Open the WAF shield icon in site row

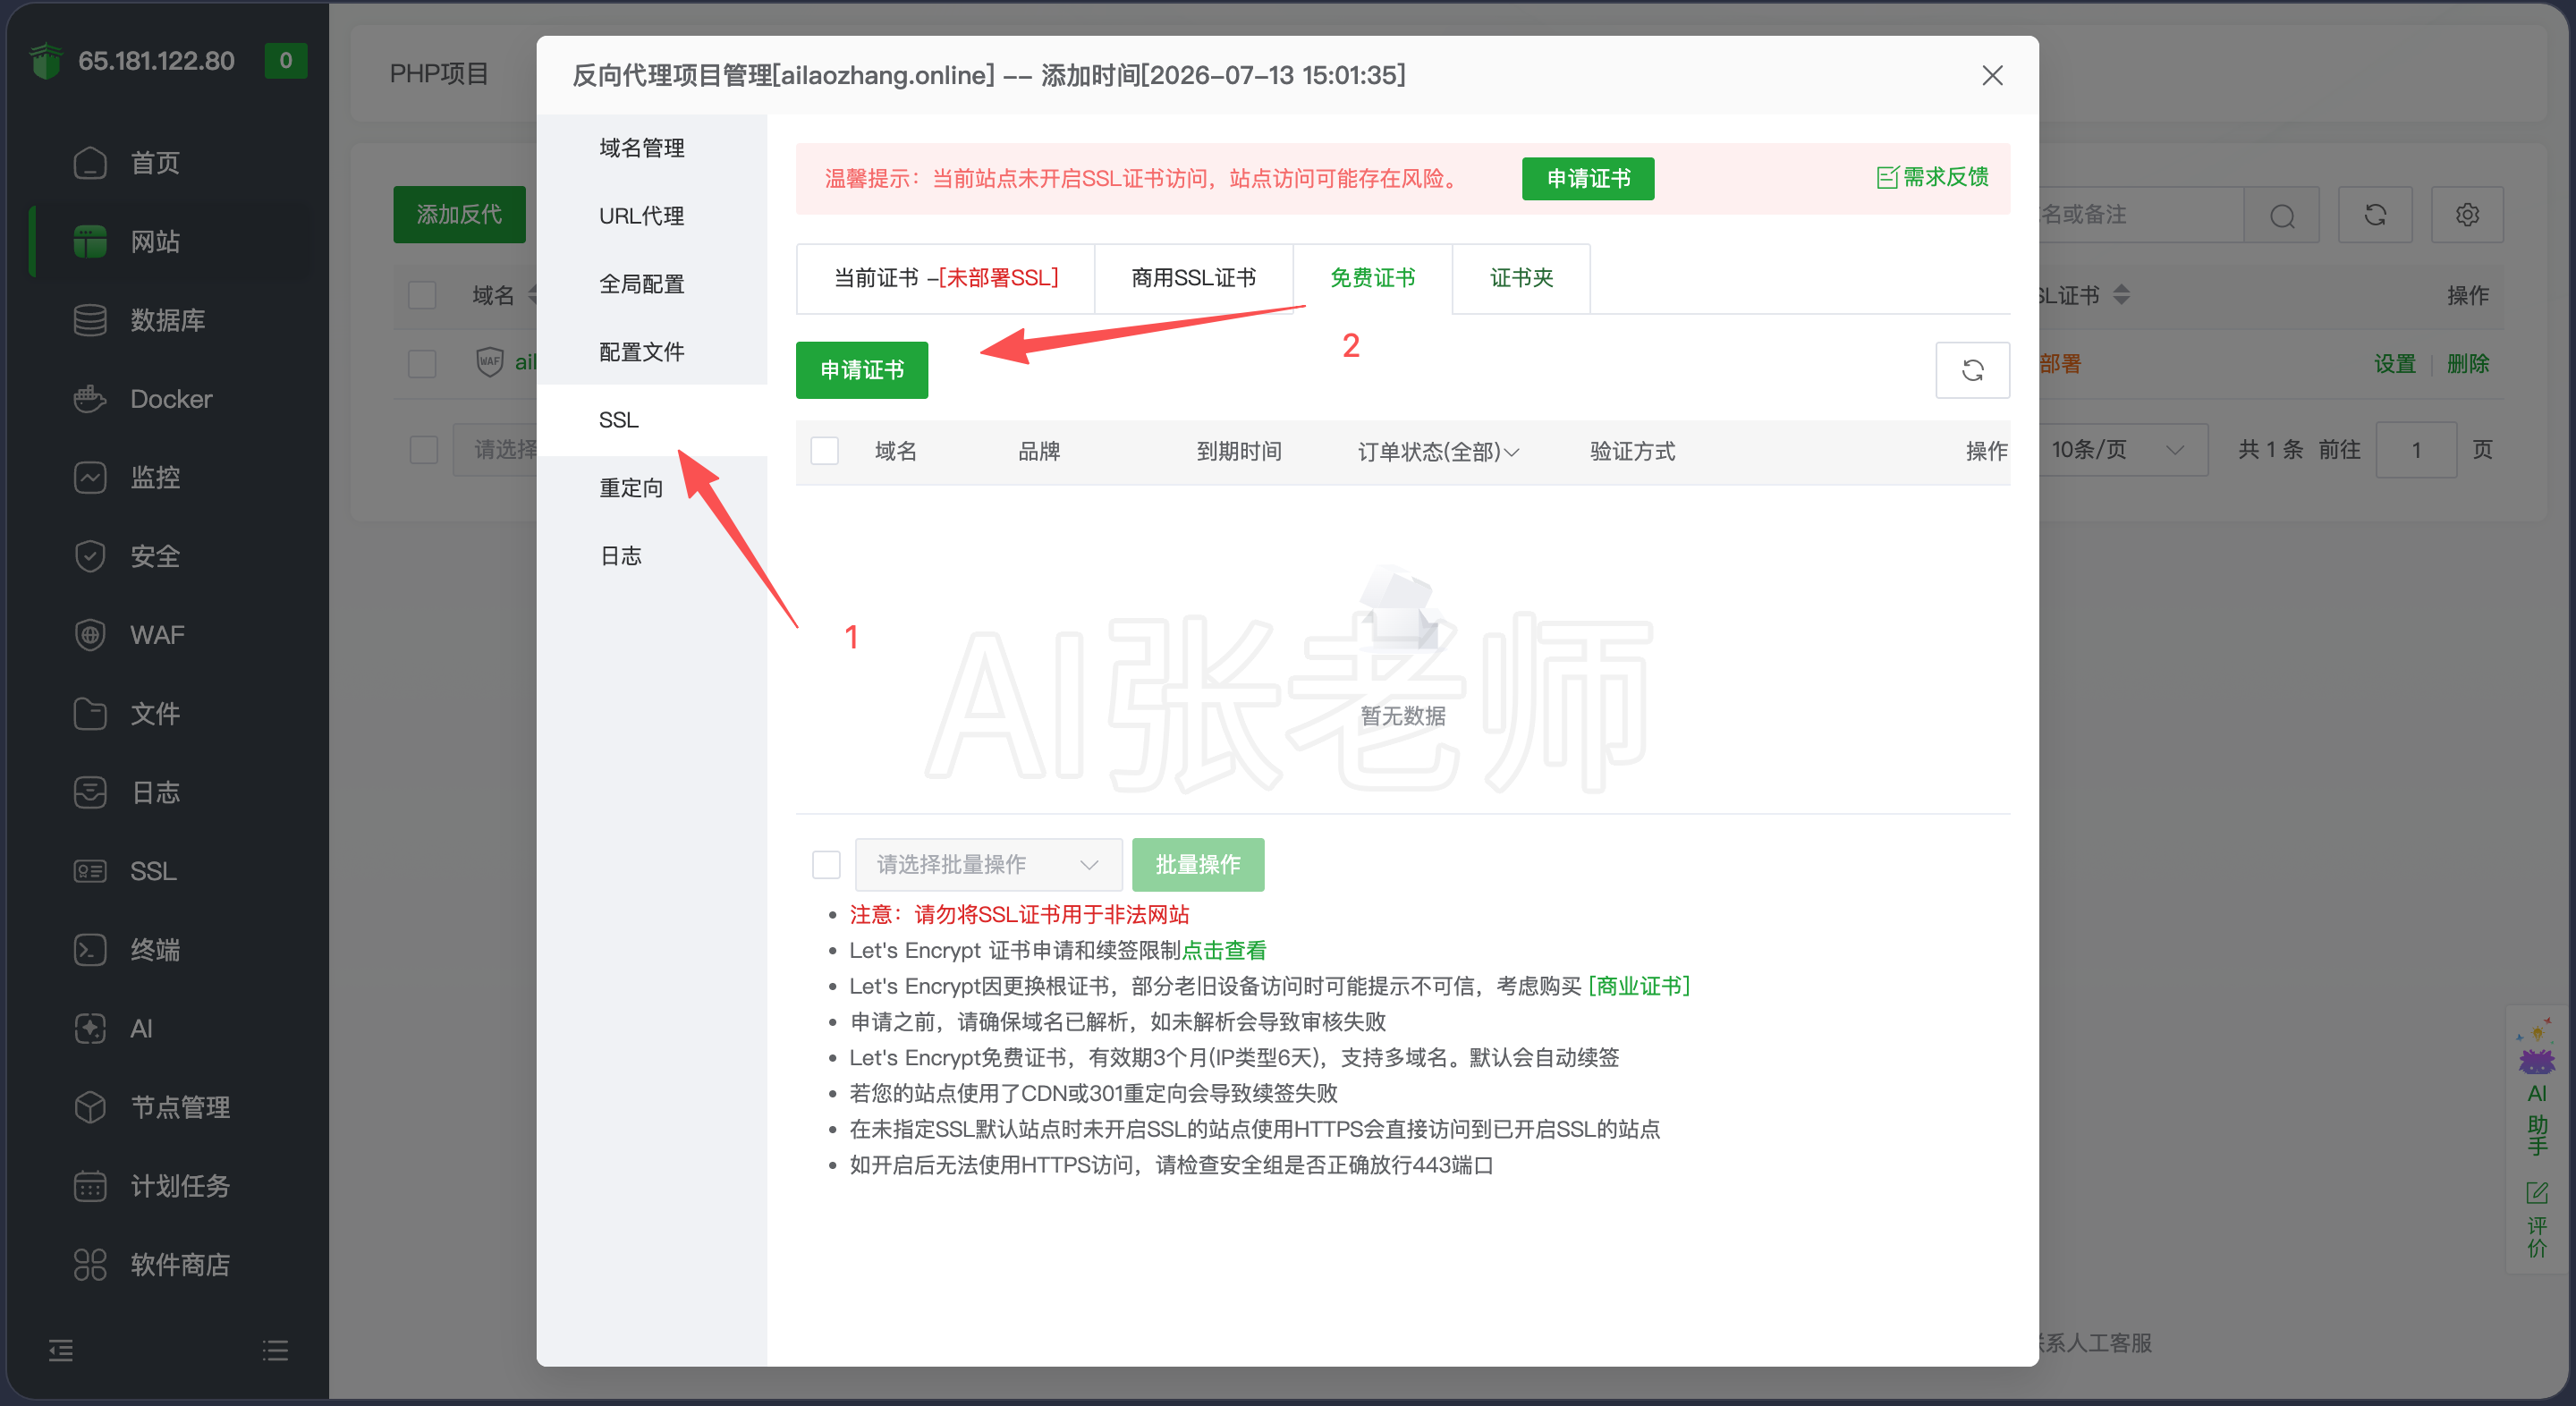pyautogui.click(x=489, y=362)
